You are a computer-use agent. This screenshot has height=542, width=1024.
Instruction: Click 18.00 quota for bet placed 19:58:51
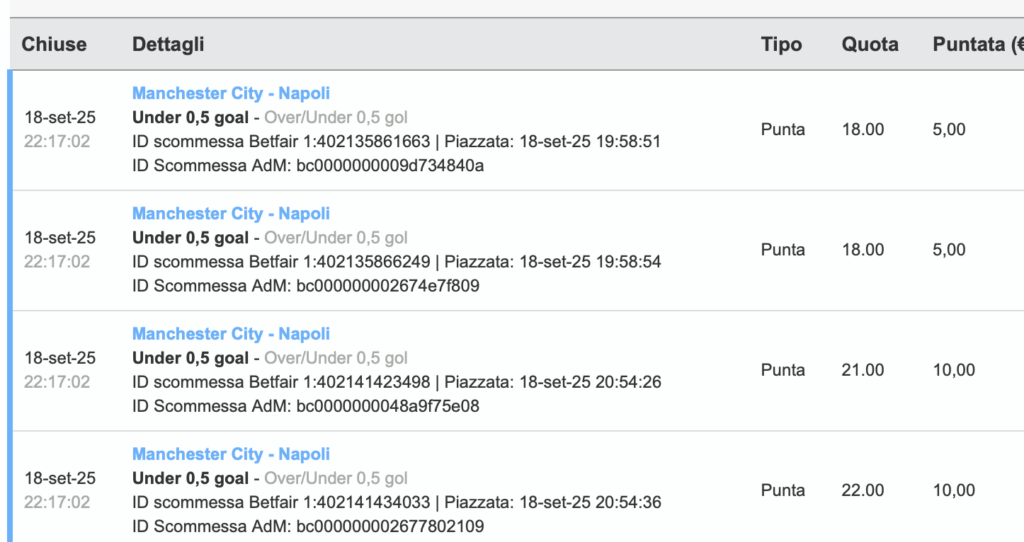[863, 129]
